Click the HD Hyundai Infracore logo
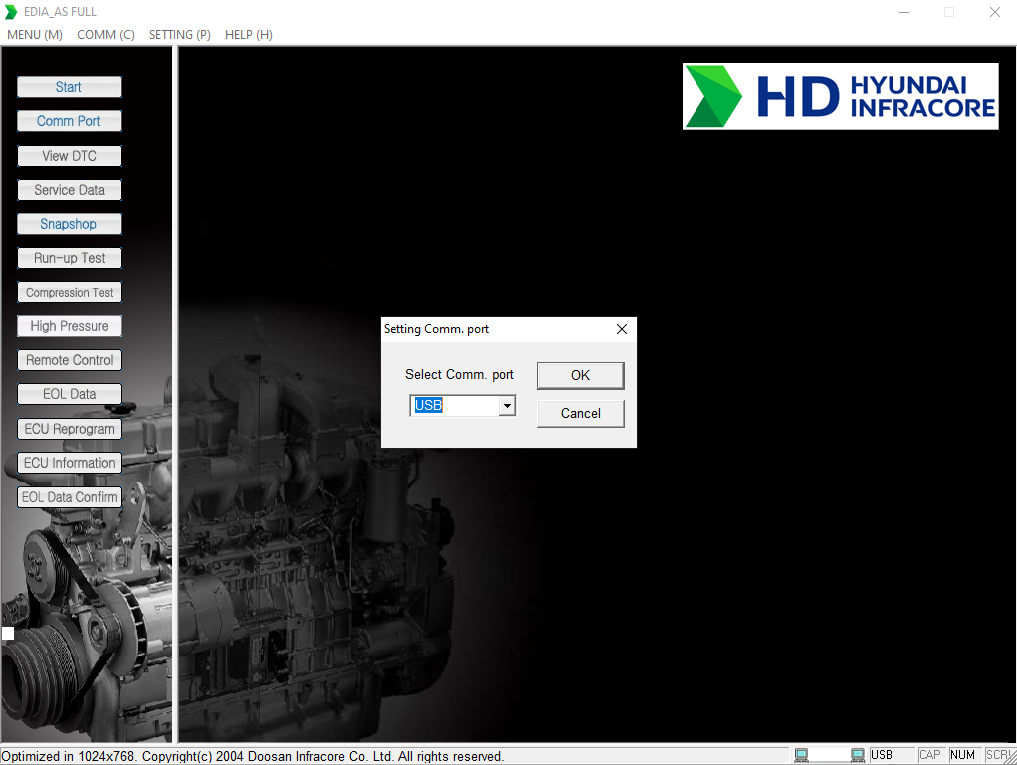The width and height of the screenshot is (1017, 765). click(x=841, y=97)
